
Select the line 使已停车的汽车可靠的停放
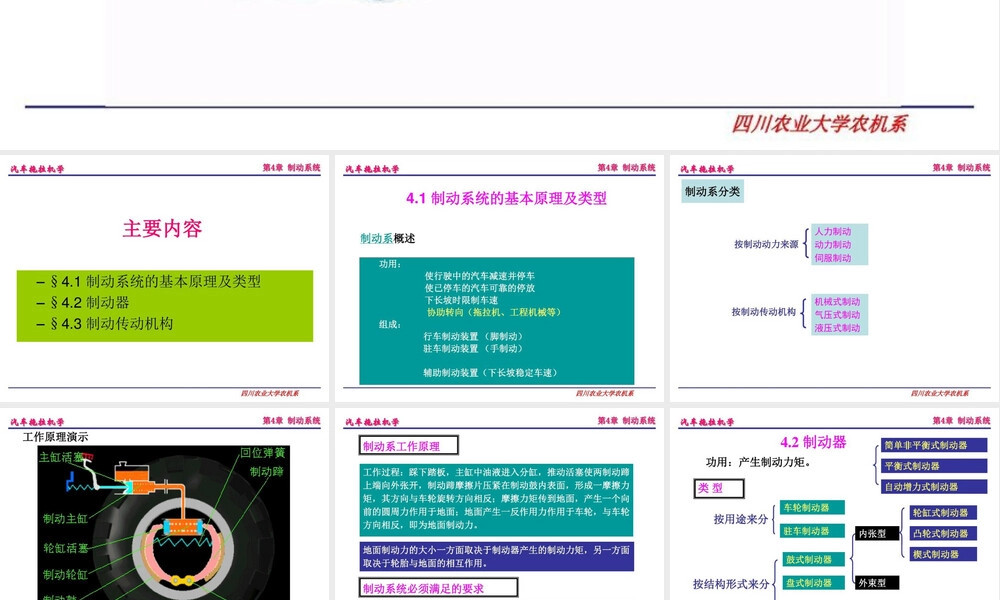(480, 288)
